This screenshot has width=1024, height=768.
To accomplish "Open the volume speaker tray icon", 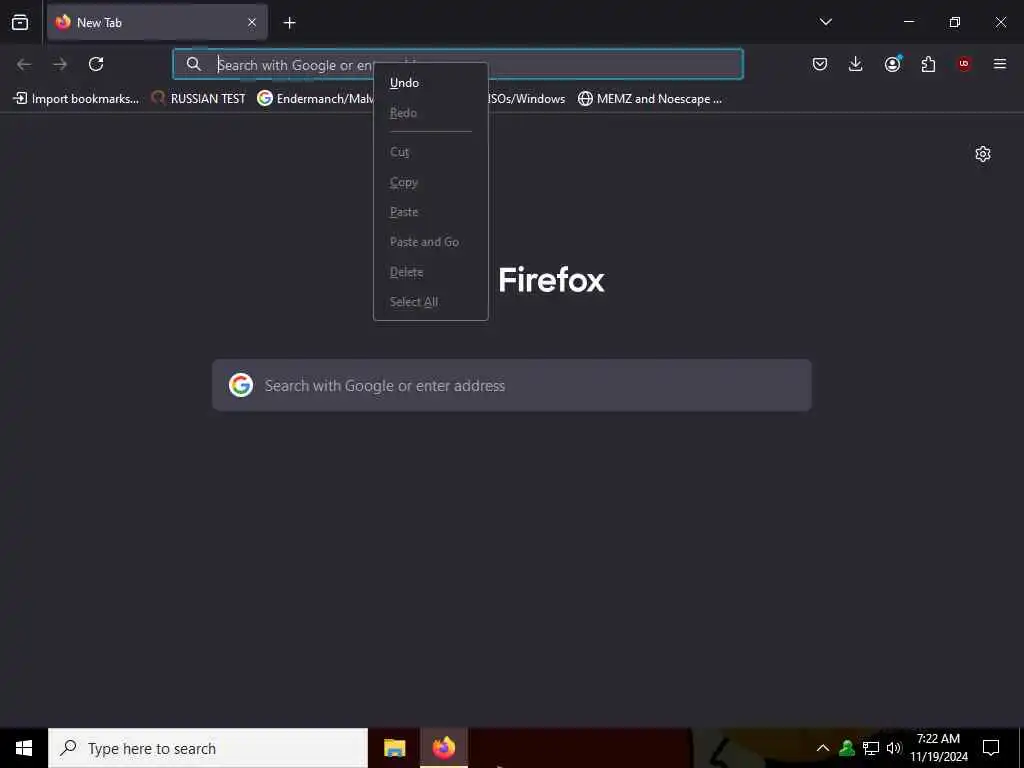I will pyautogui.click(x=894, y=748).
